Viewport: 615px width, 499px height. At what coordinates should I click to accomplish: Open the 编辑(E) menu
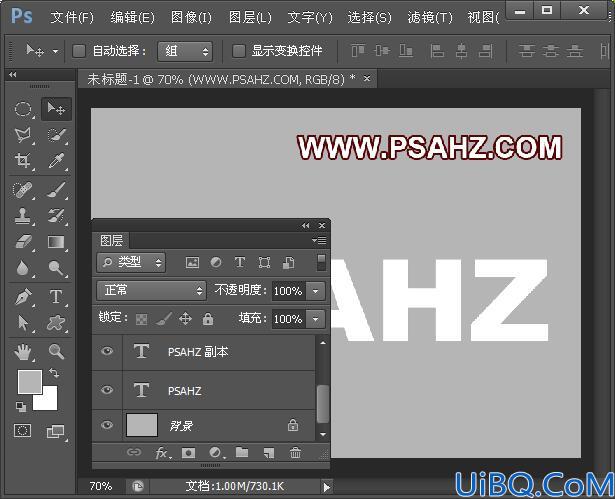click(x=133, y=17)
